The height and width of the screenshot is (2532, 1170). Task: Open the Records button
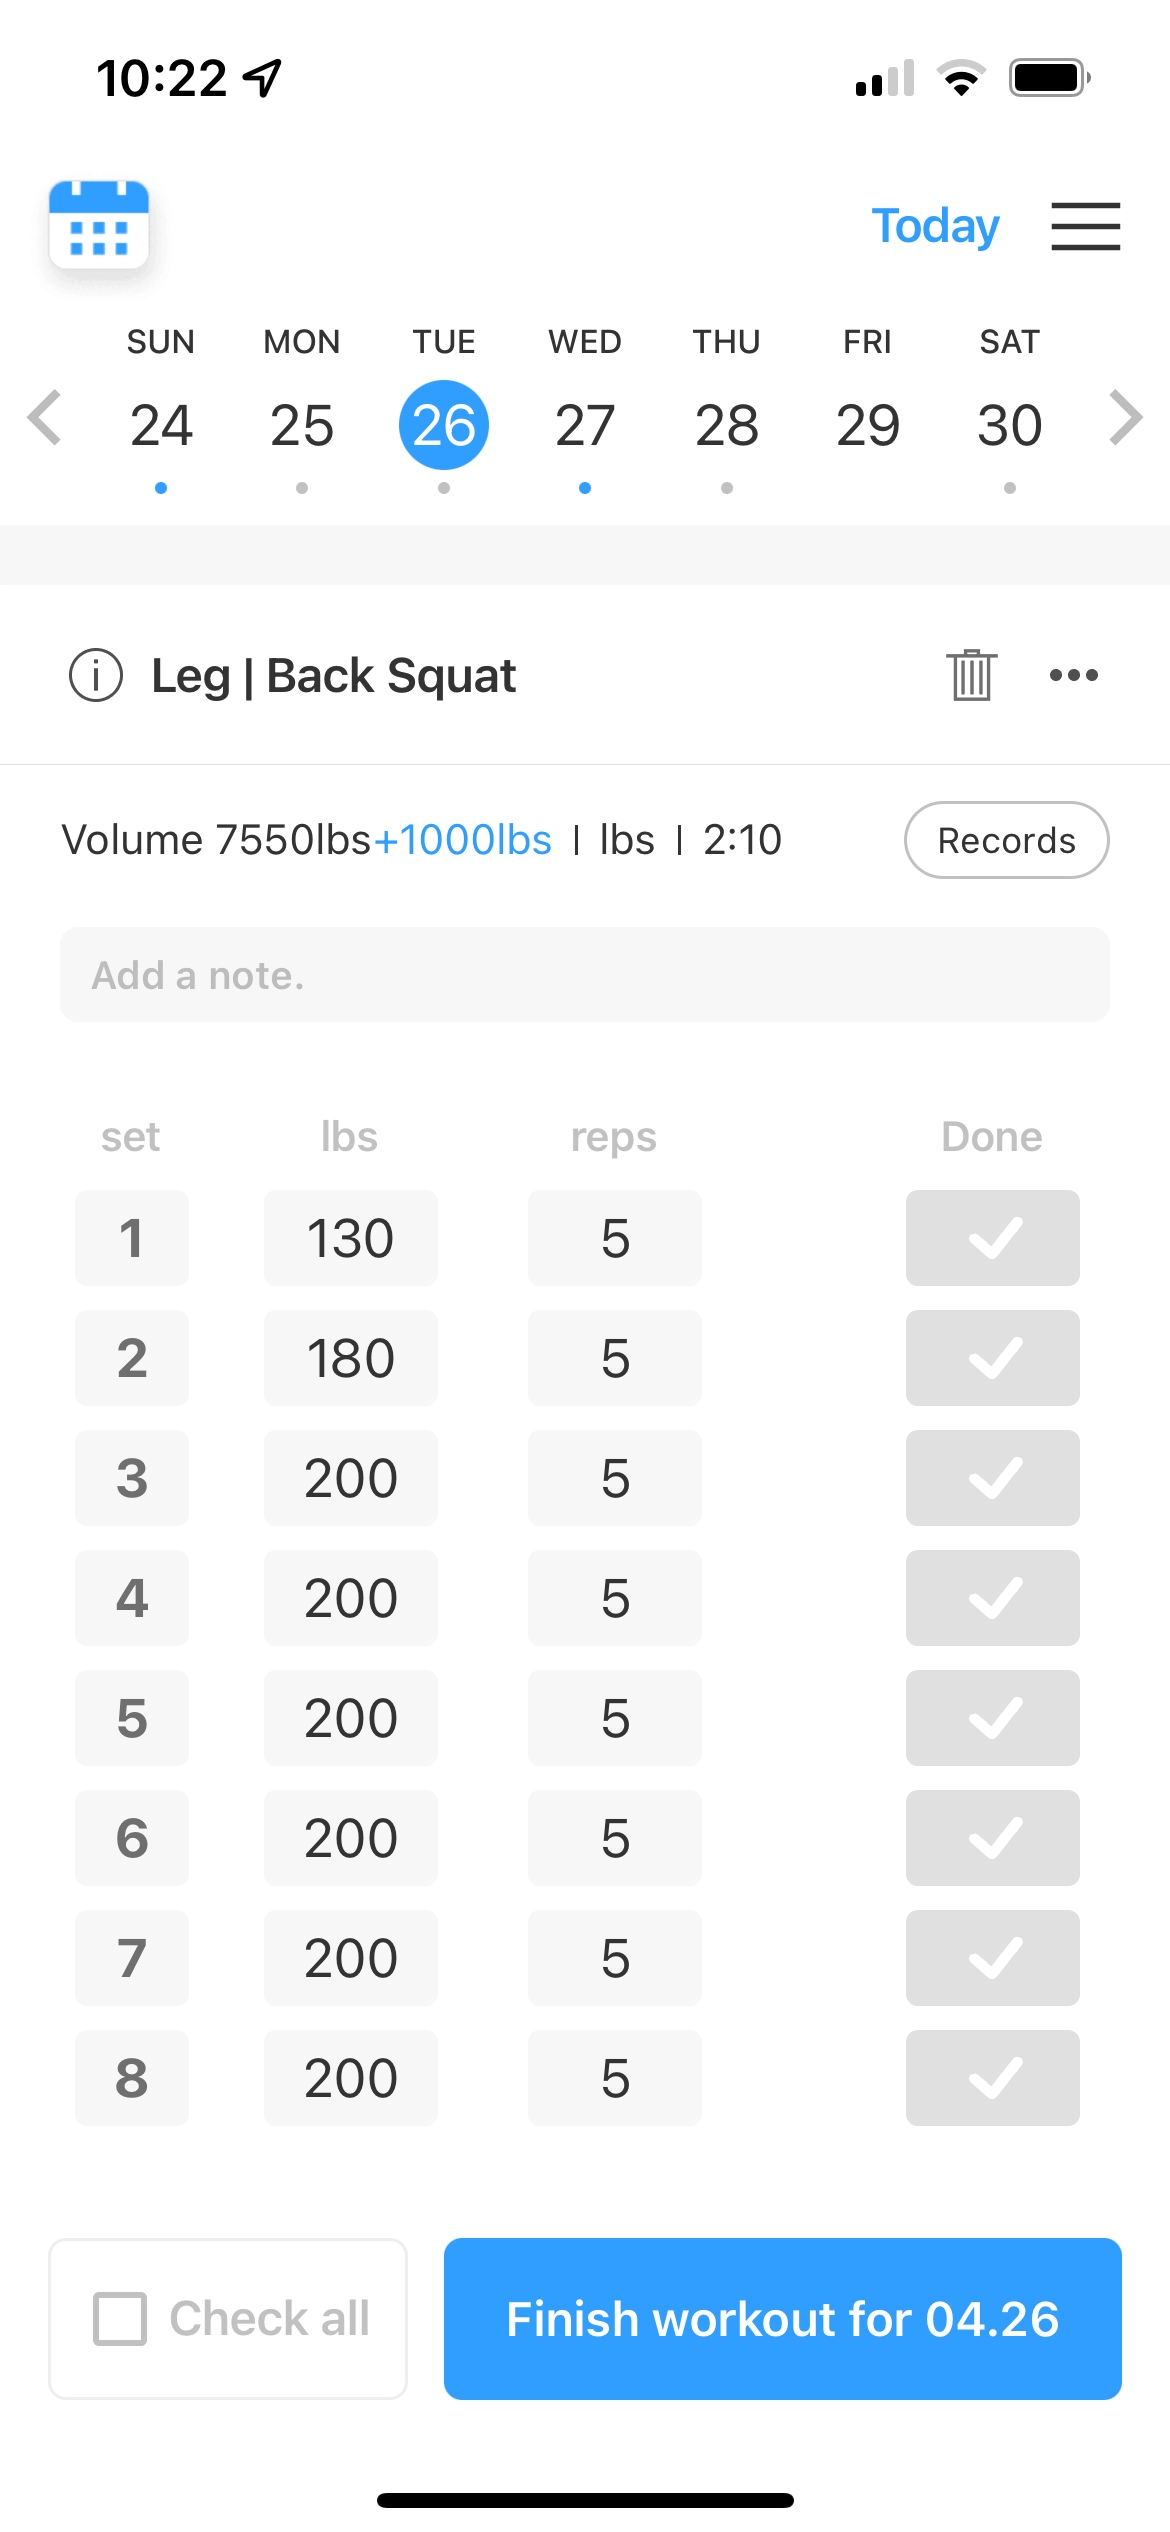tap(1006, 840)
